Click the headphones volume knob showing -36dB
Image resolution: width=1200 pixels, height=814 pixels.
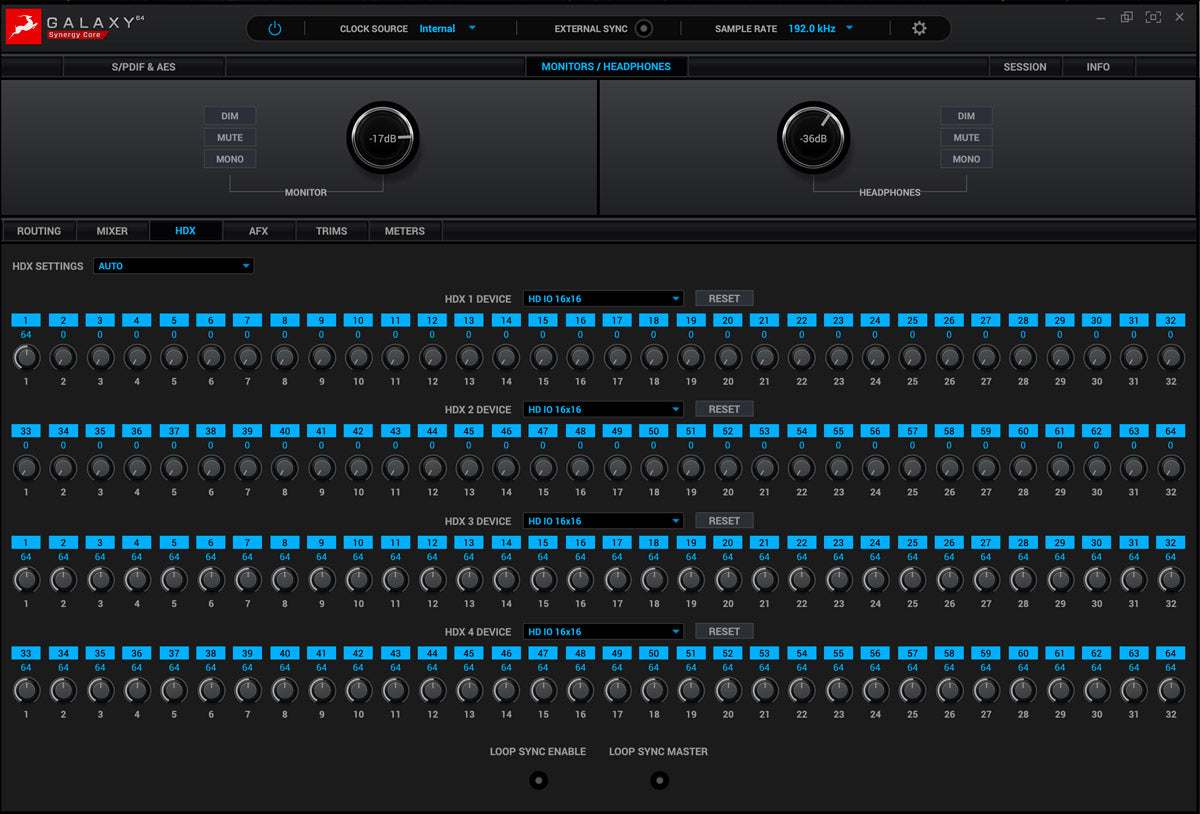pyautogui.click(x=813, y=138)
